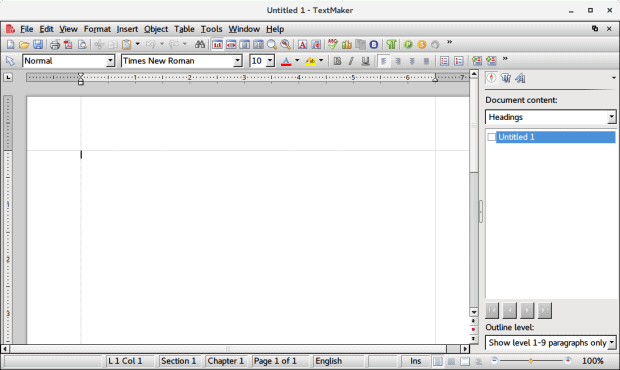This screenshot has height=370, width=620.
Task: Toggle numbered list icon
Action: [x=459, y=61]
